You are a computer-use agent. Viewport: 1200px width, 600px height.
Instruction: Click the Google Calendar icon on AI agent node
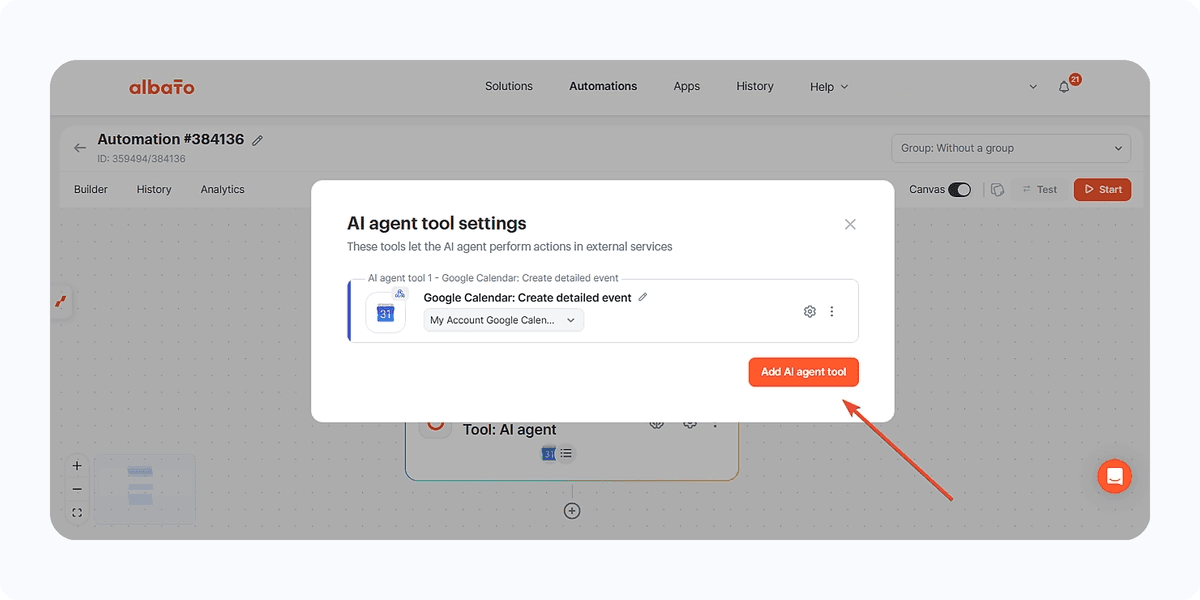tap(548, 454)
